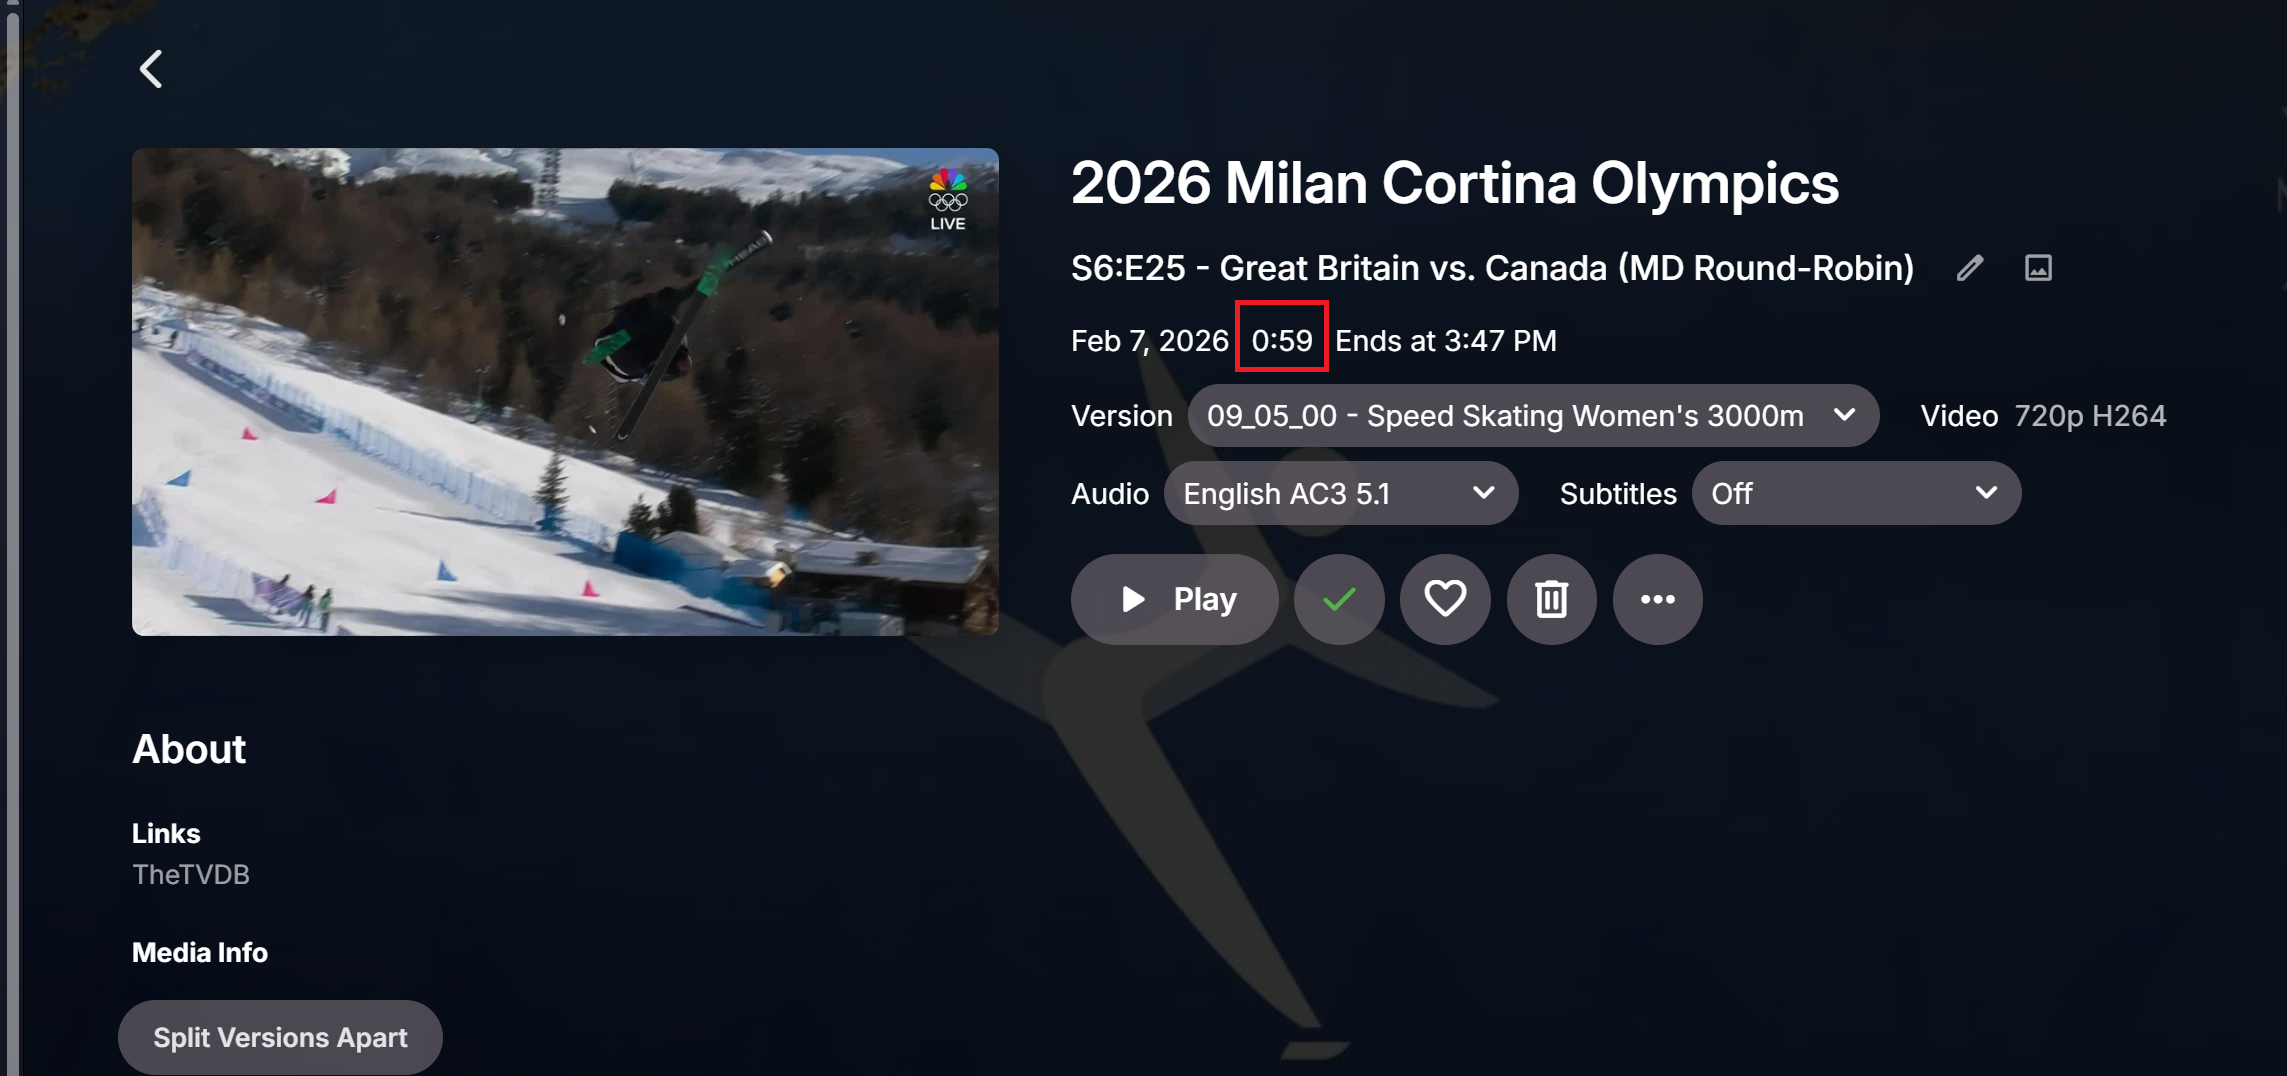Open the edit images icon
Viewport: 2287px width, 1076px height.
coord(2038,268)
